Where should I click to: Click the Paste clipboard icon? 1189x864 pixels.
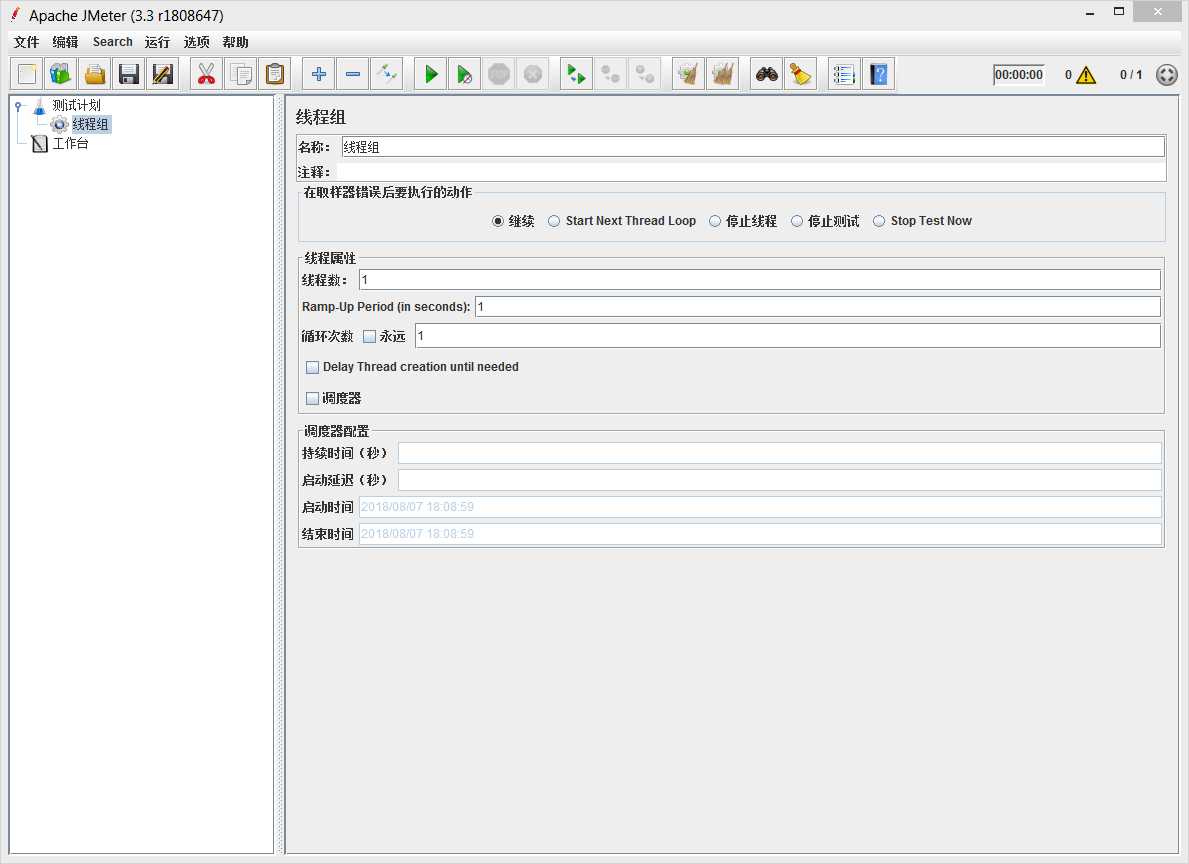click(x=275, y=74)
